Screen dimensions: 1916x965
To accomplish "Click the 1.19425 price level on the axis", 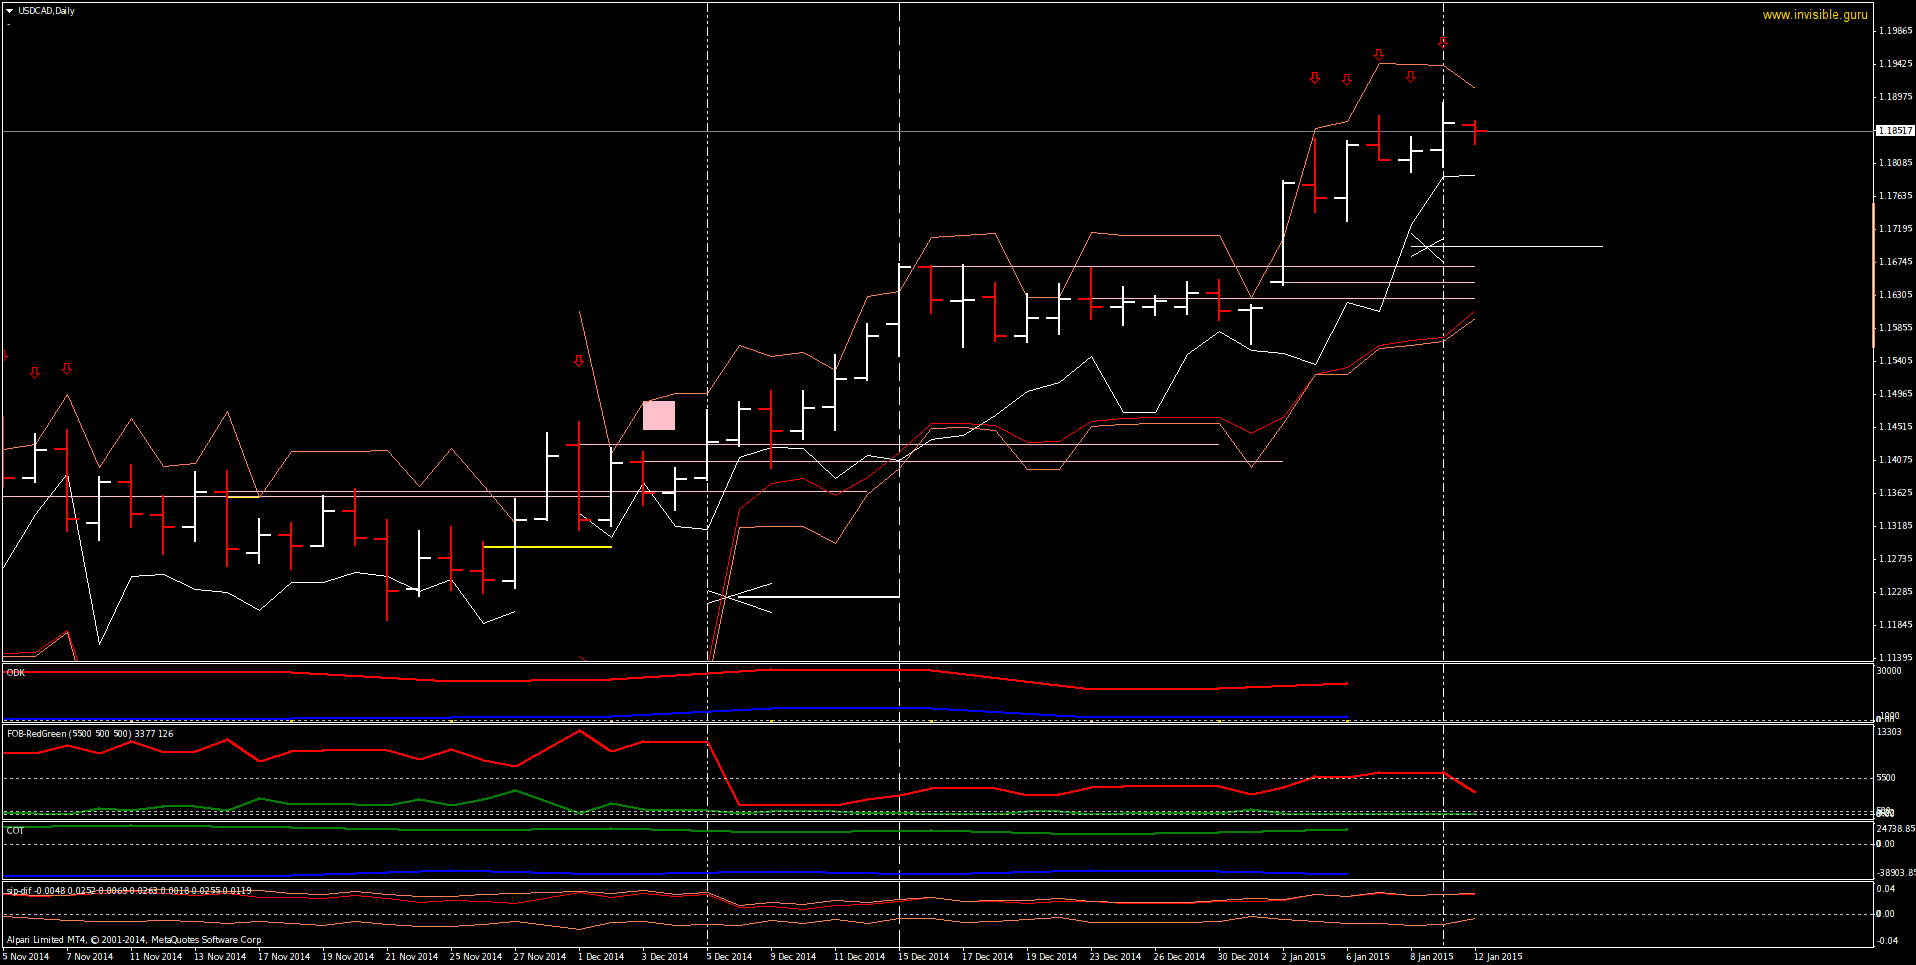I will pyautogui.click(x=1895, y=64).
